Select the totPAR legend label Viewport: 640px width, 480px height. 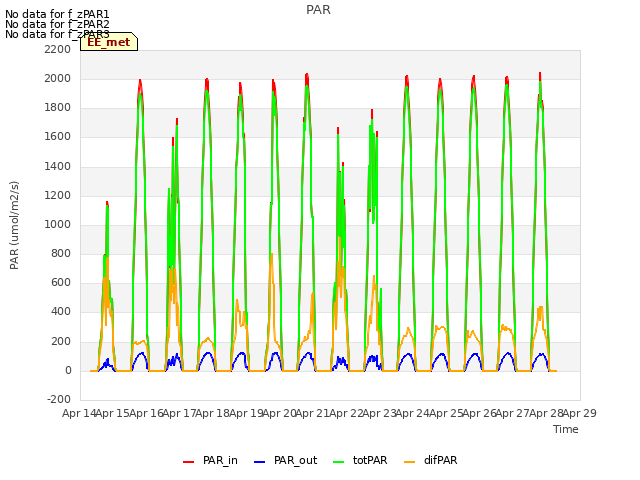point(370,460)
